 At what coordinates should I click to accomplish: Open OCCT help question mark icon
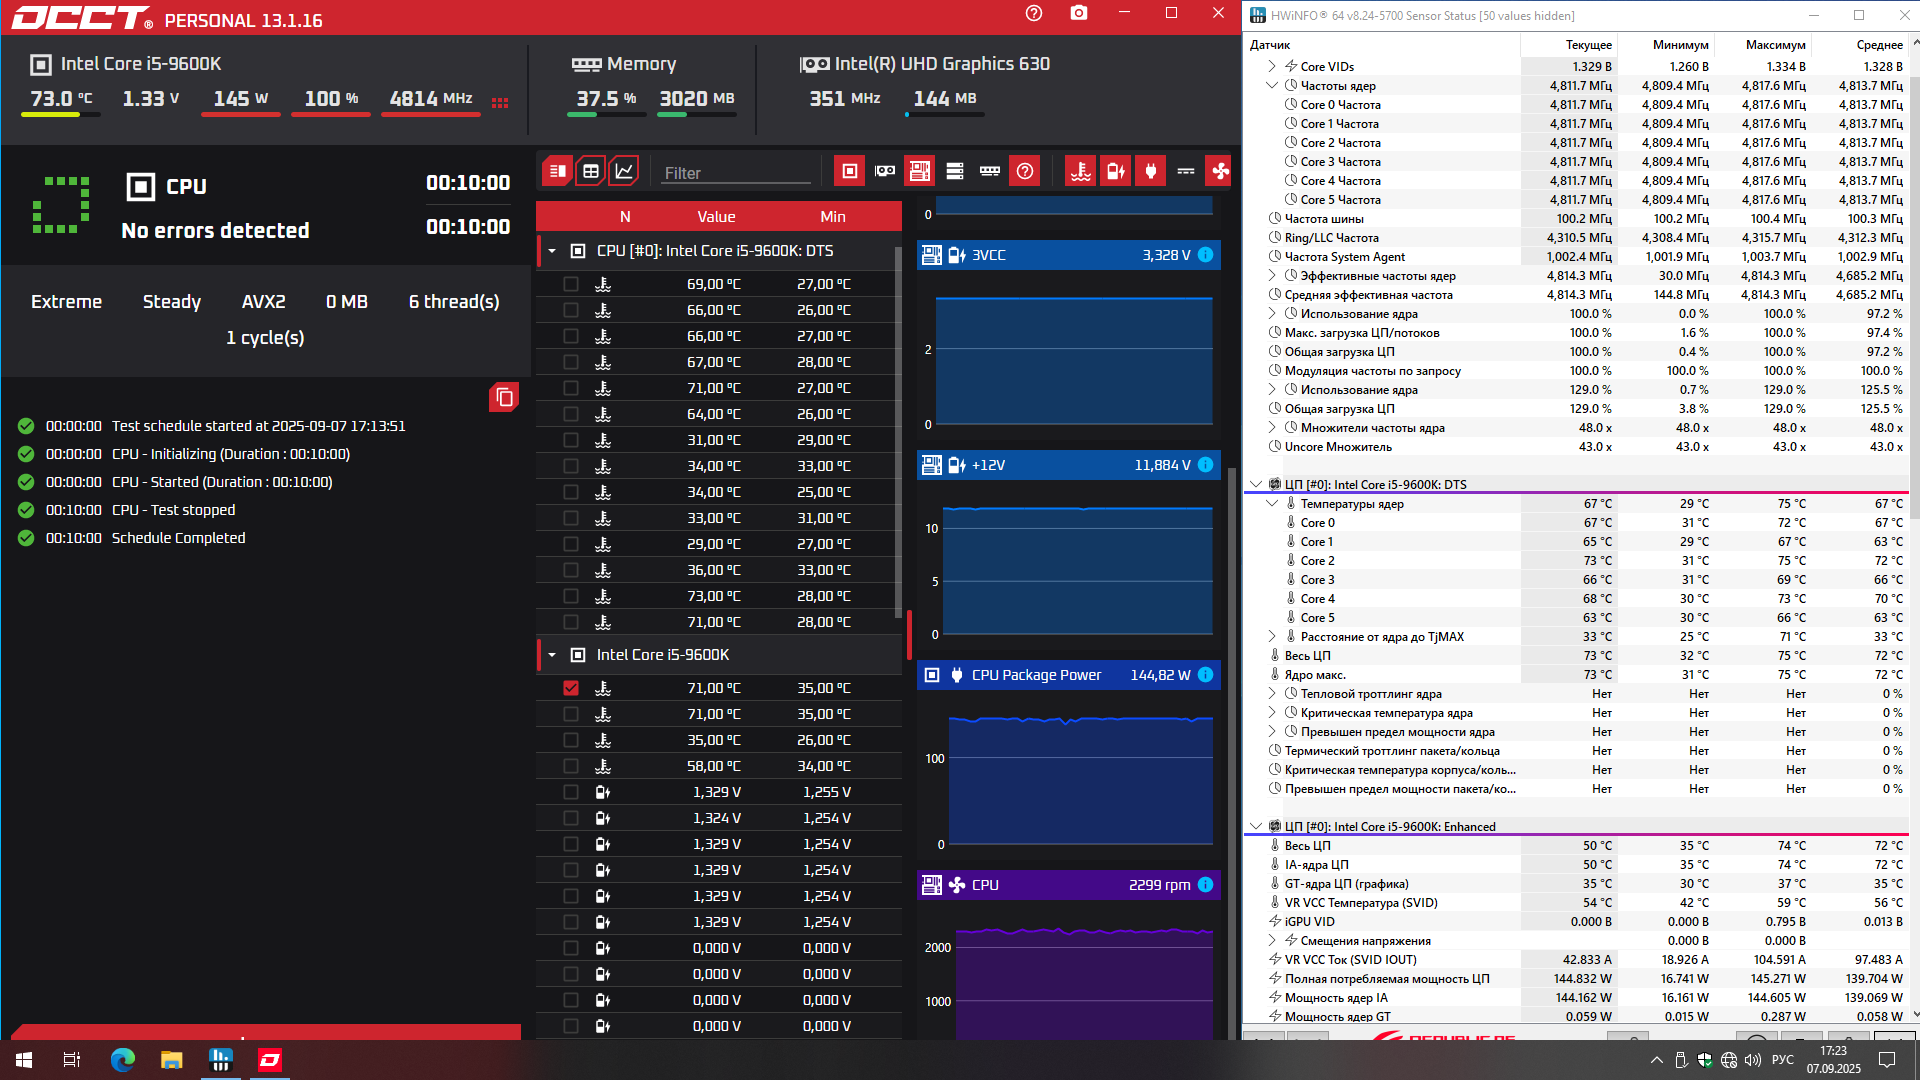(x=1034, y=13)
